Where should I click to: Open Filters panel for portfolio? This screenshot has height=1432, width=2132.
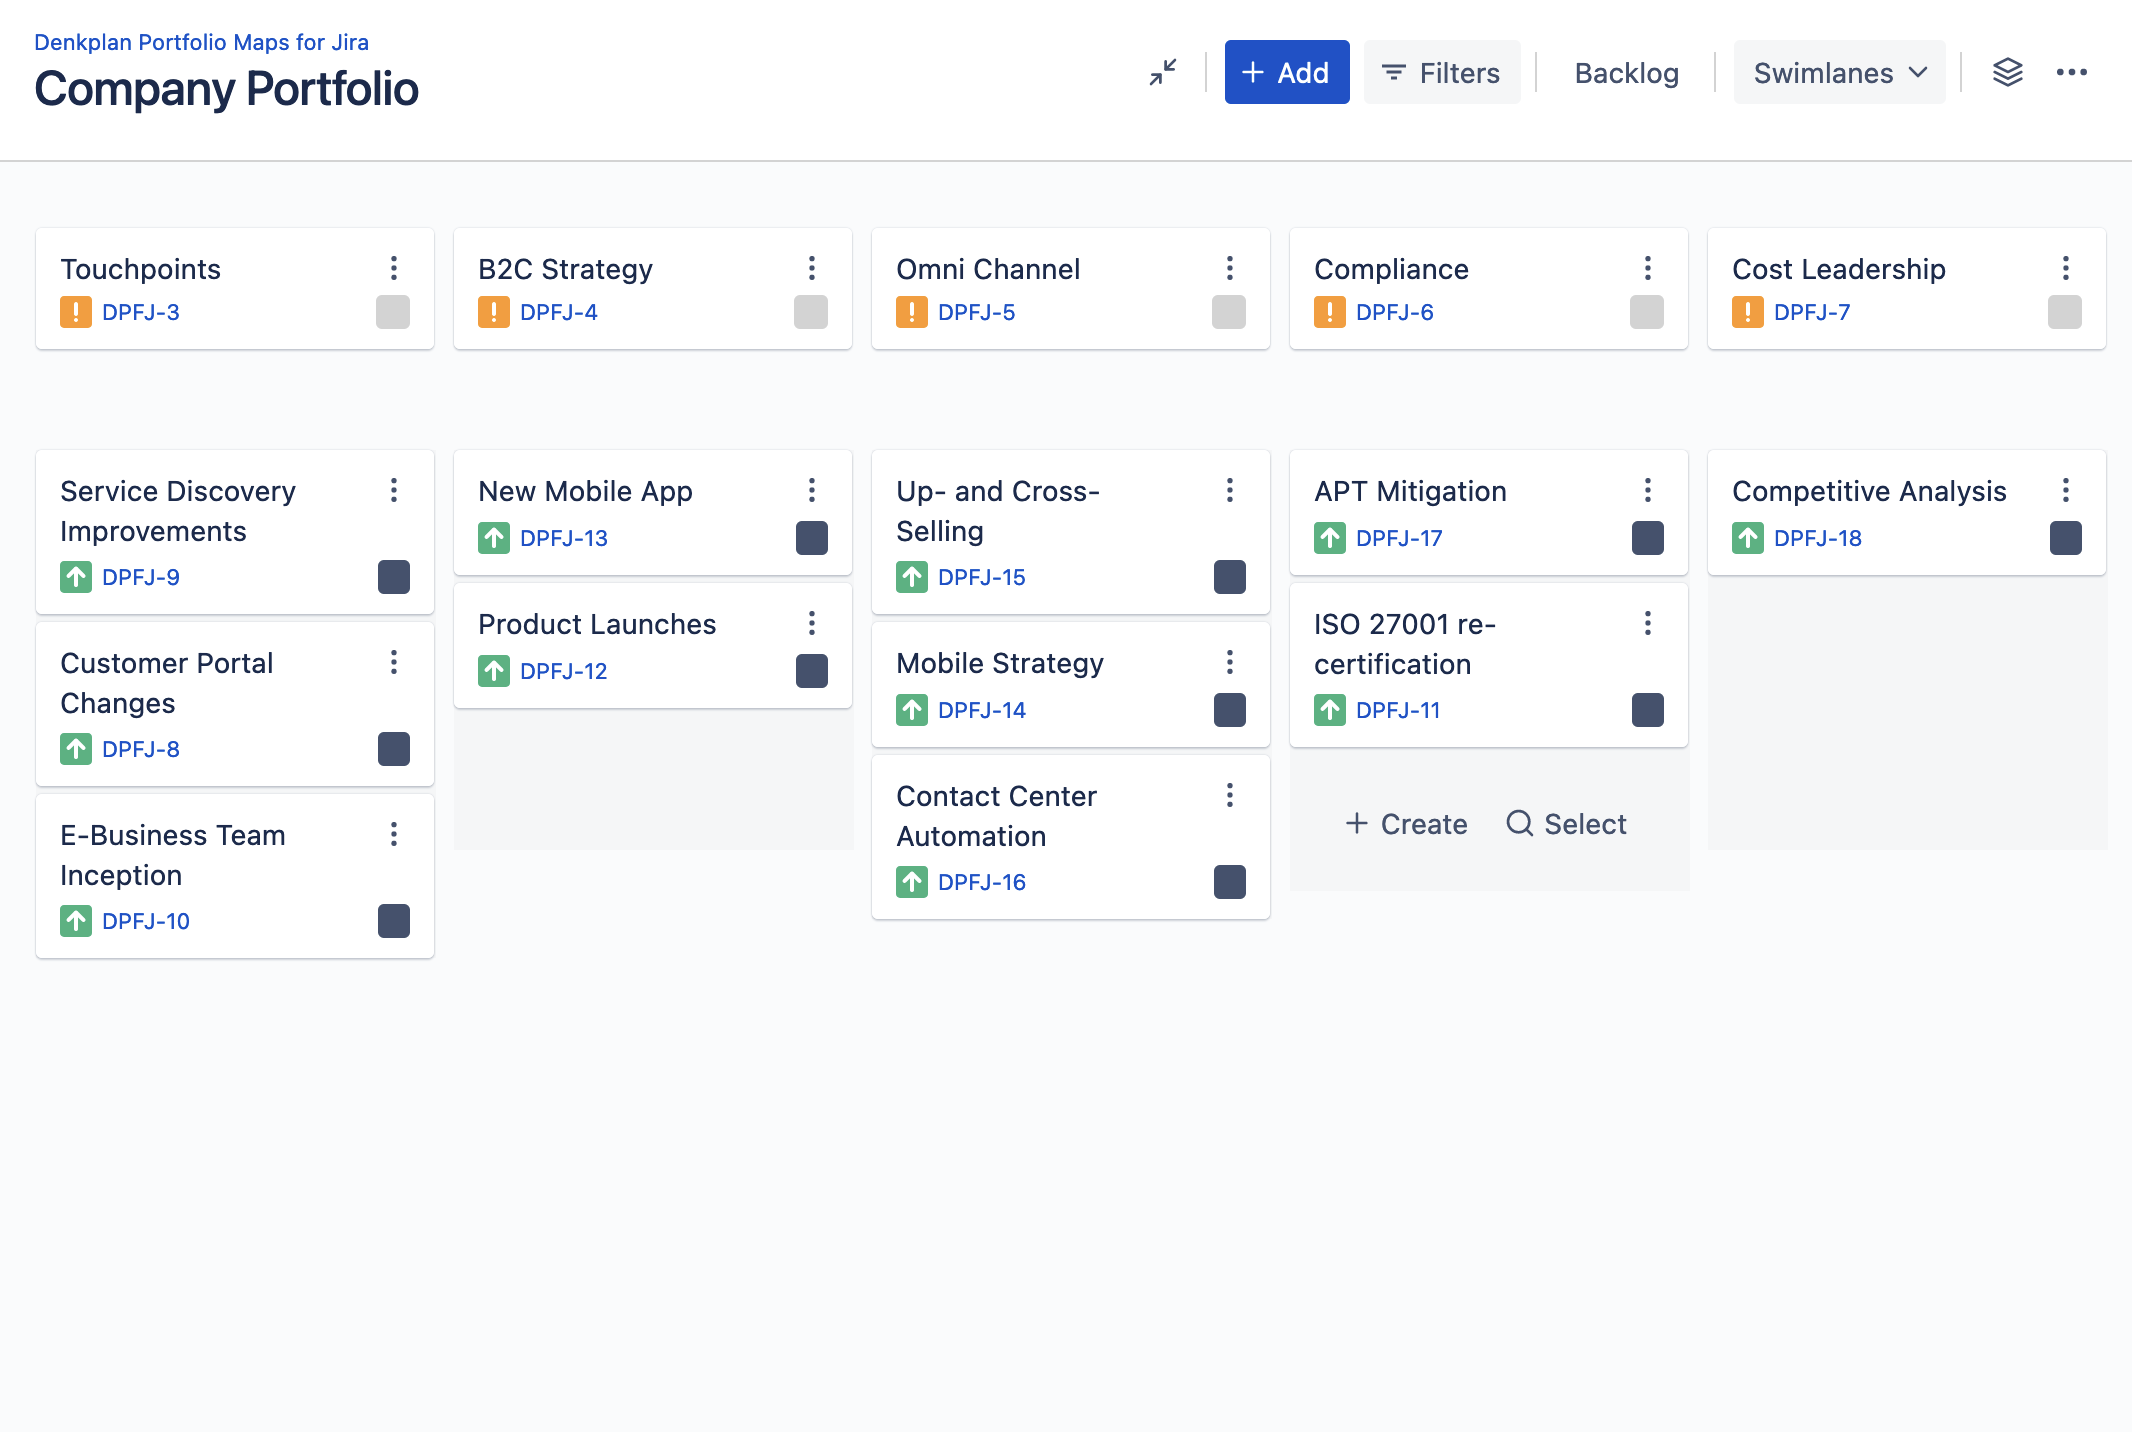tap(1442, 72)
